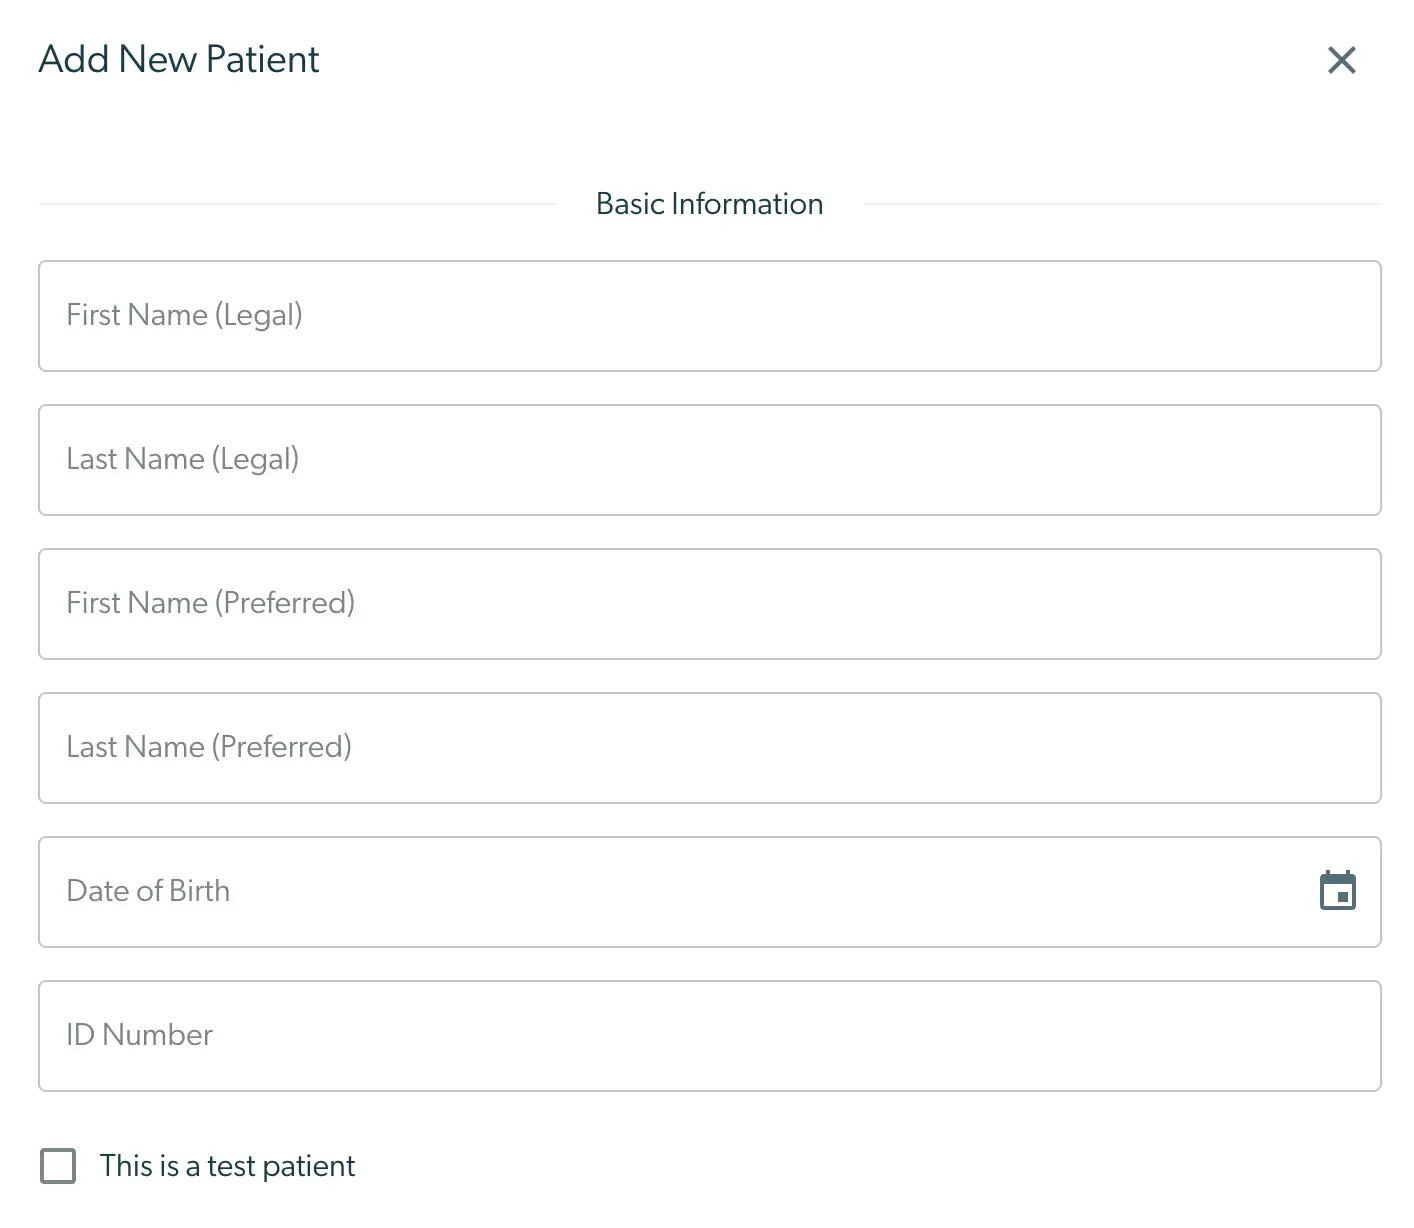
Task: Select the Last Name (Legal) field
Action: [x=708, y=459]
